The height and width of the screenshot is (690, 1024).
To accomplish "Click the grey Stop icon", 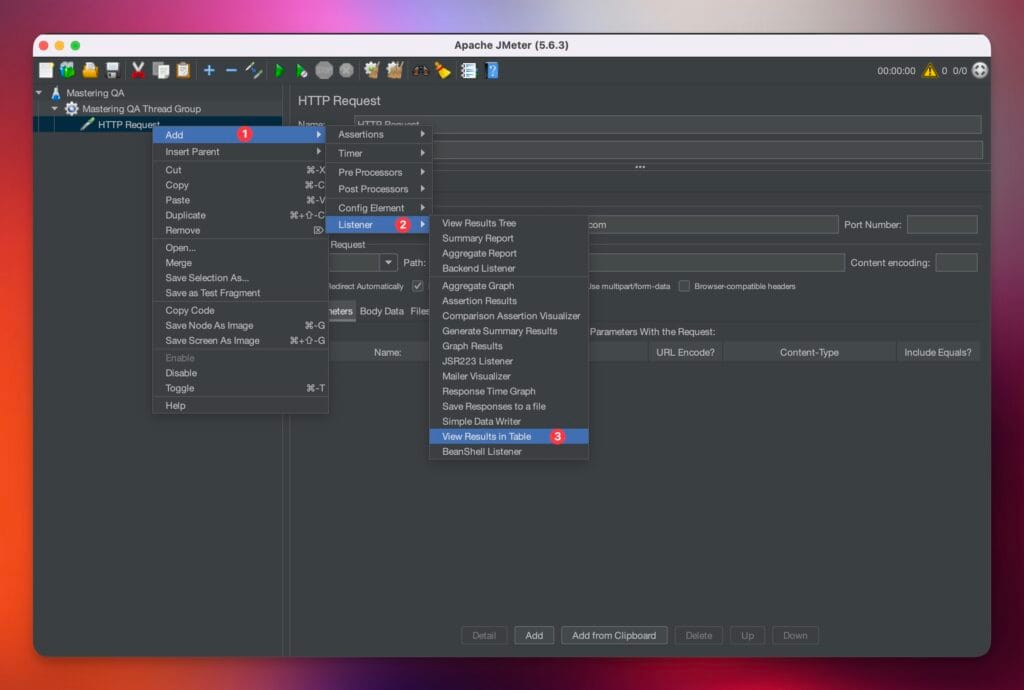I will [x=324, y=71].
